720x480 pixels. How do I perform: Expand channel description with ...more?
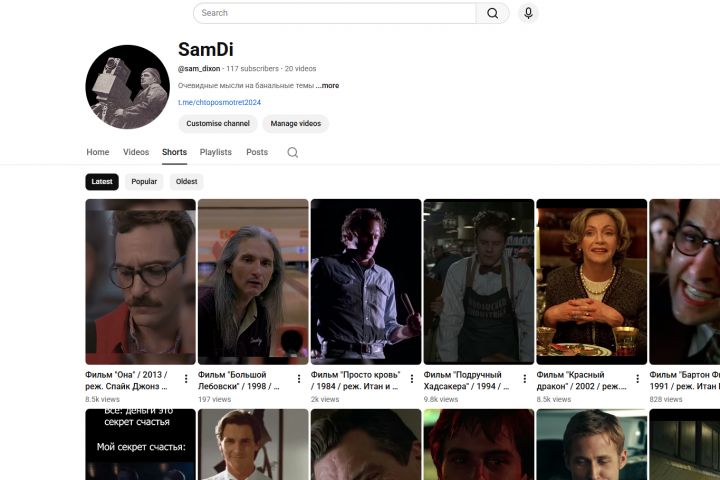328,85
